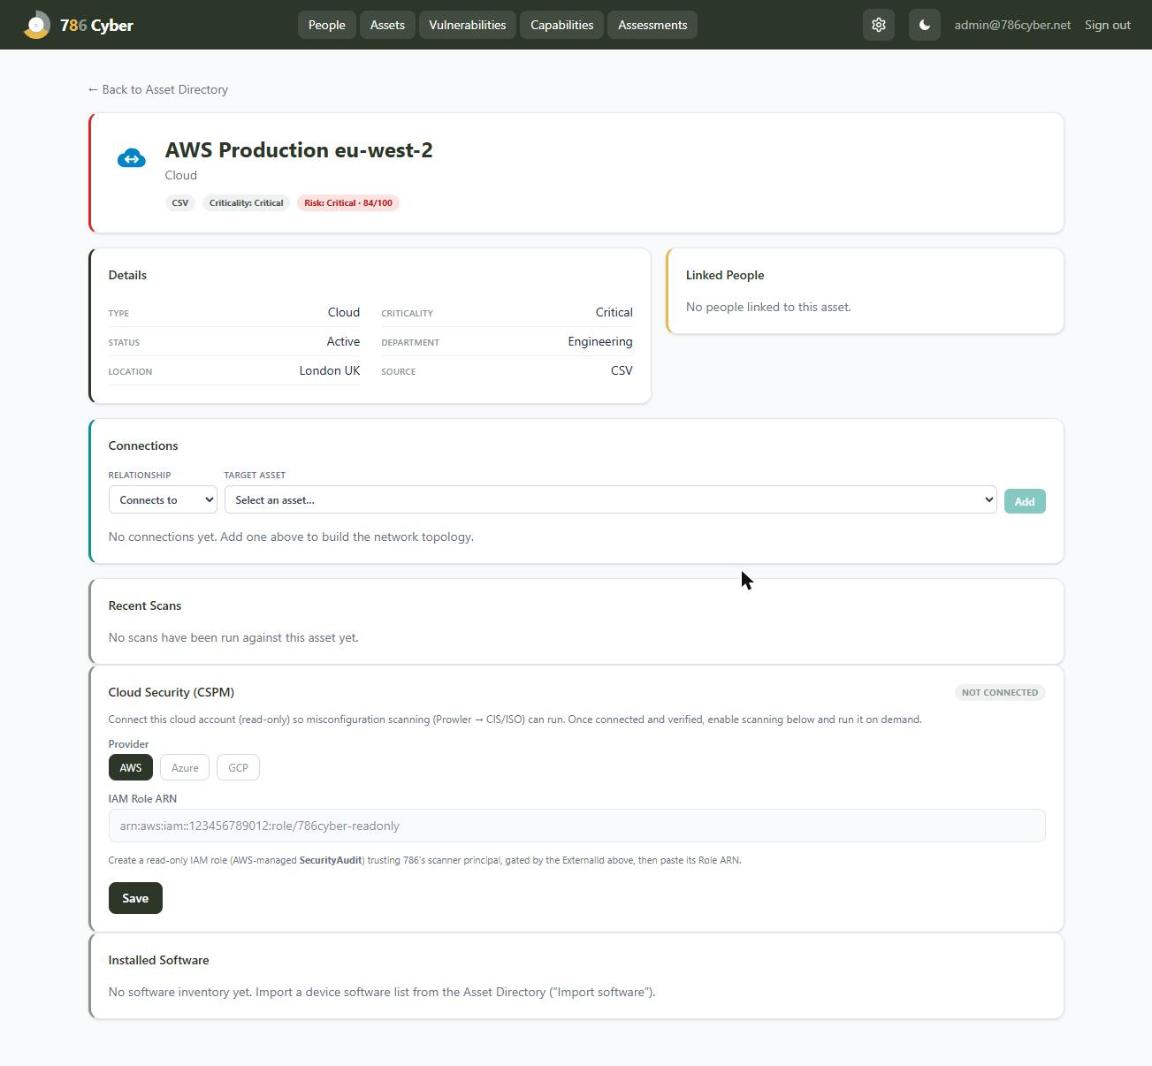The width and height of the screenshot is (1152, 1066).
Task: Click 'No people linked to this asset.' text
Action: tap(768, 307)
